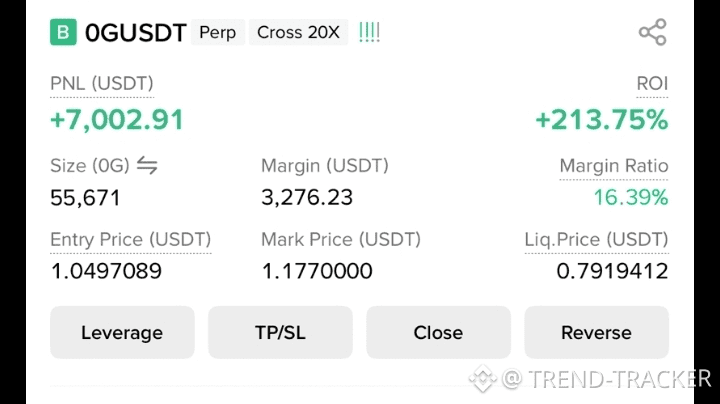This screenshot has width=720, height=404.
Task: Tap the Perp contract type tag
Action: click(218, 32)
